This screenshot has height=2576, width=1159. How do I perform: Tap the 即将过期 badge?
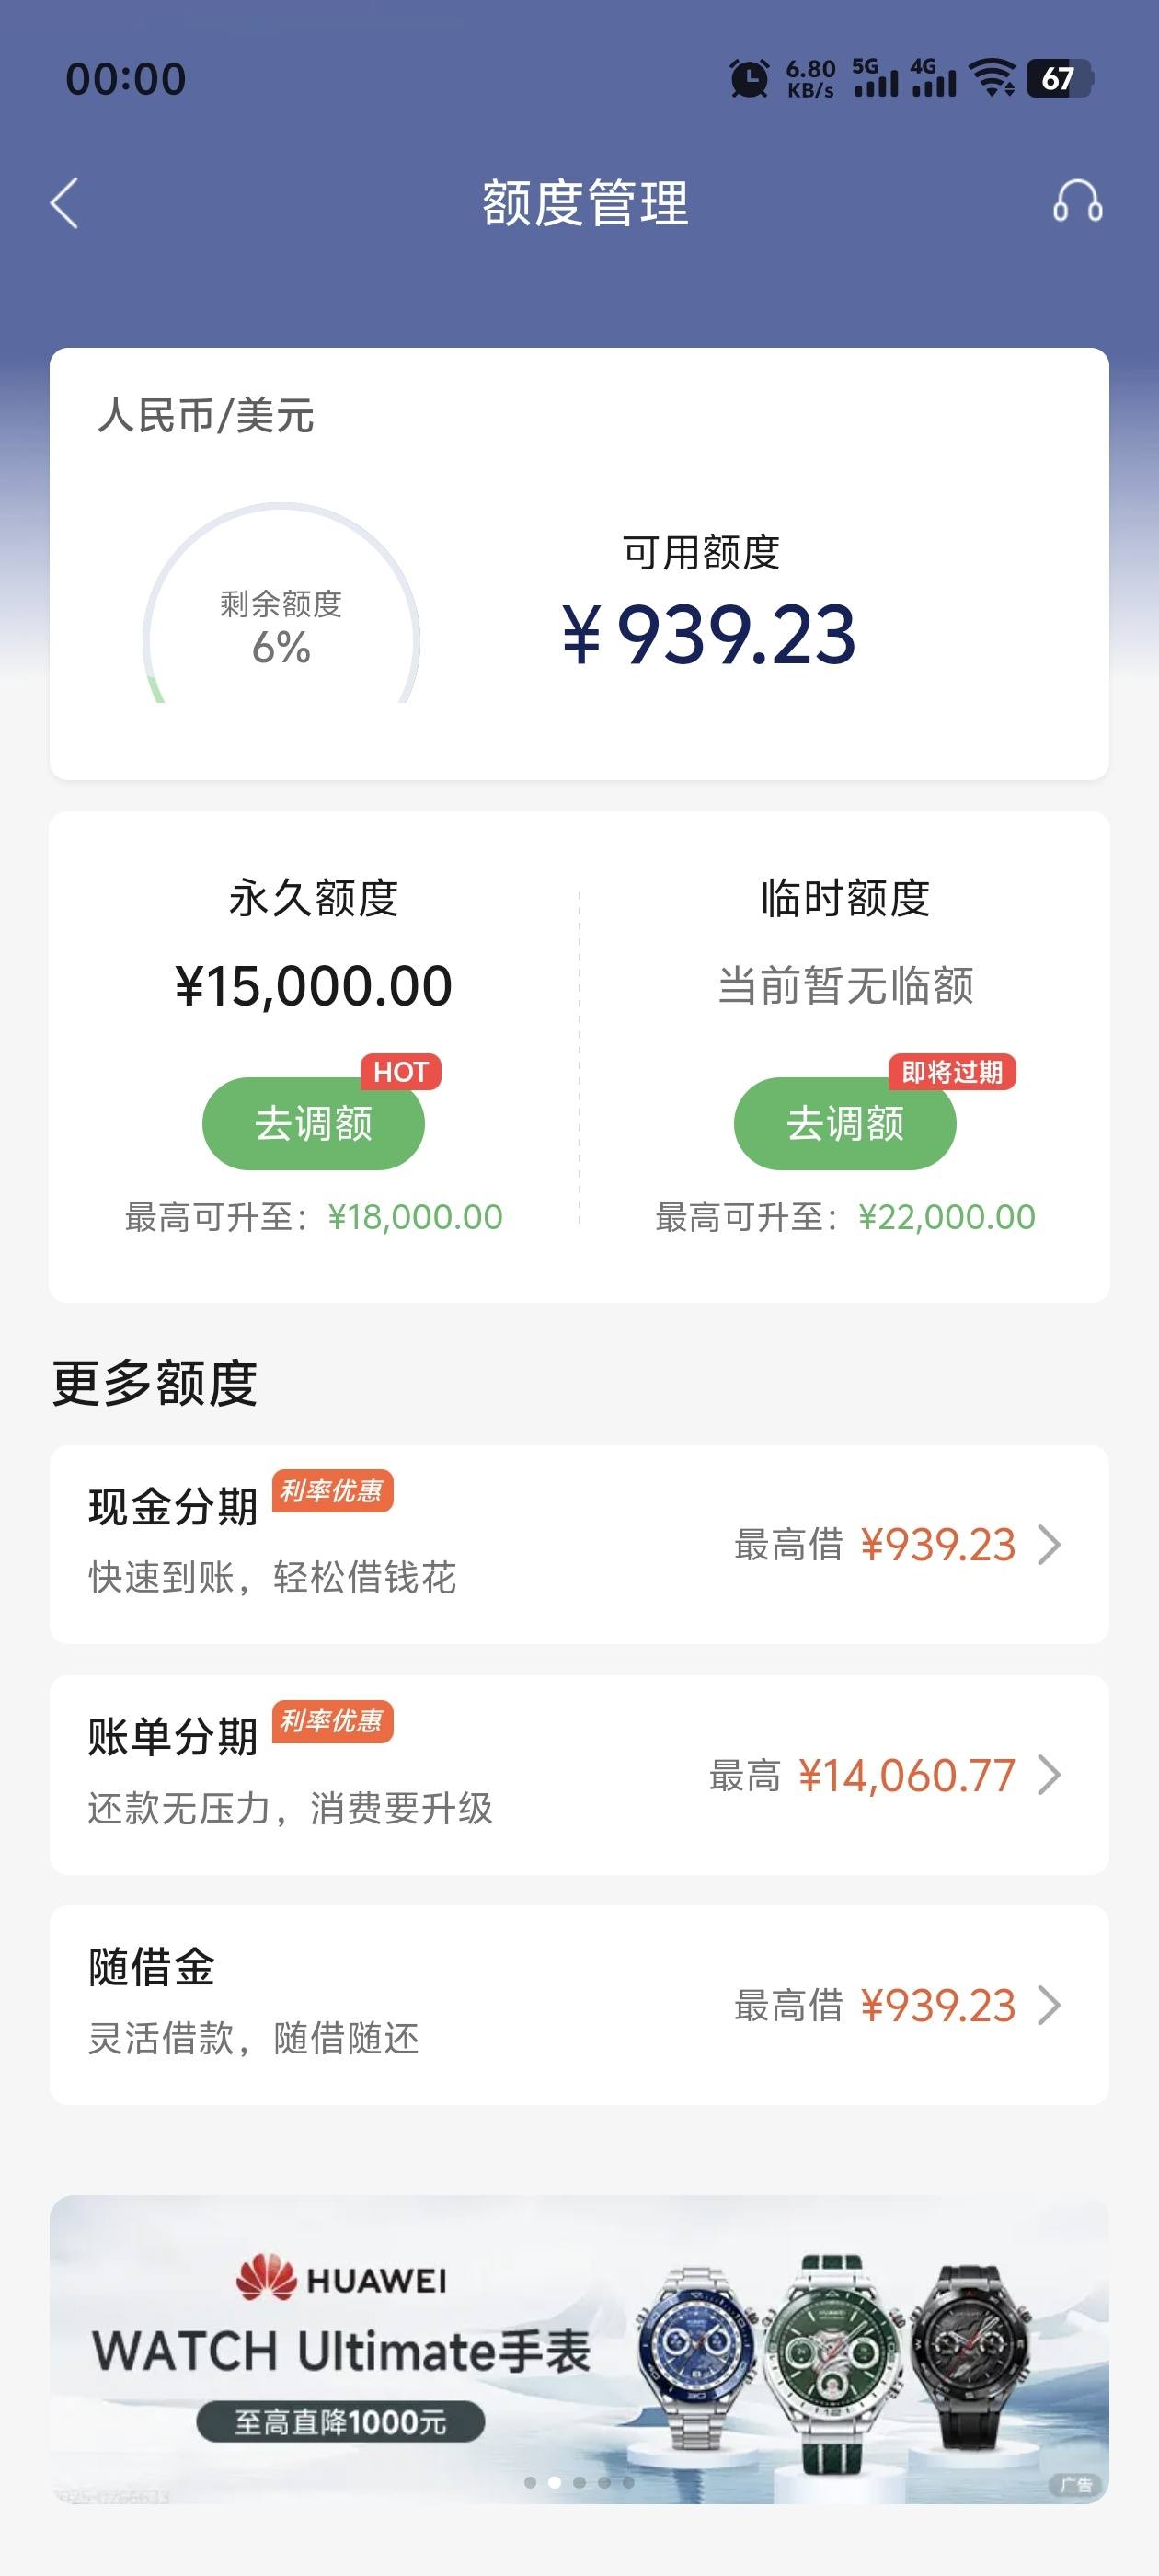952,1072
